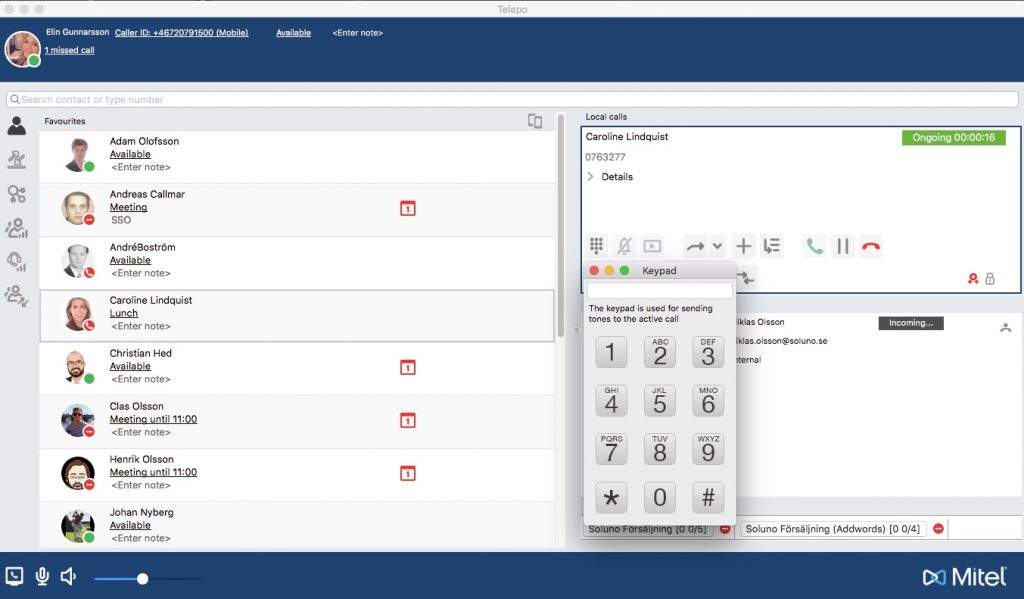
Task: Tap the star key on the keypad
Action: click(611, 497)
